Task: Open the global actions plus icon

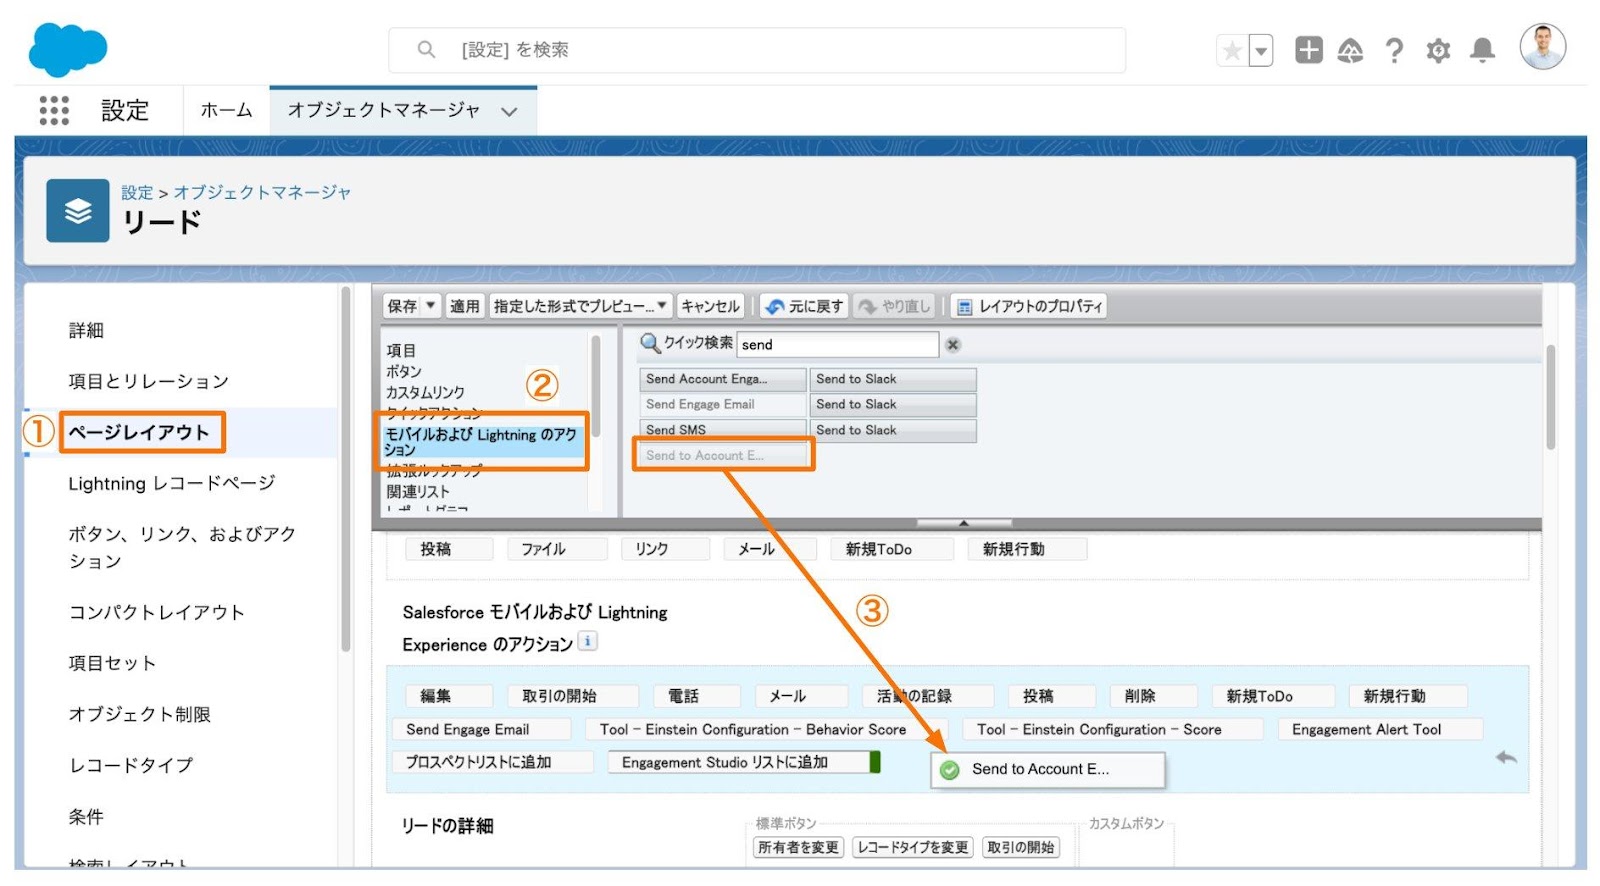Action: click(x=1308, y=50)
